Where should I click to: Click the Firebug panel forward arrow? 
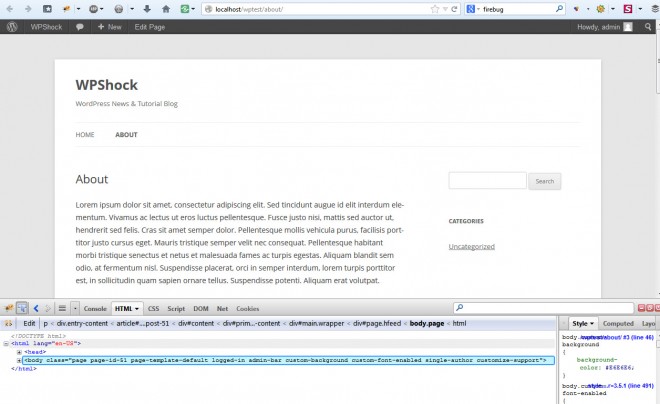tap(48, 308)
